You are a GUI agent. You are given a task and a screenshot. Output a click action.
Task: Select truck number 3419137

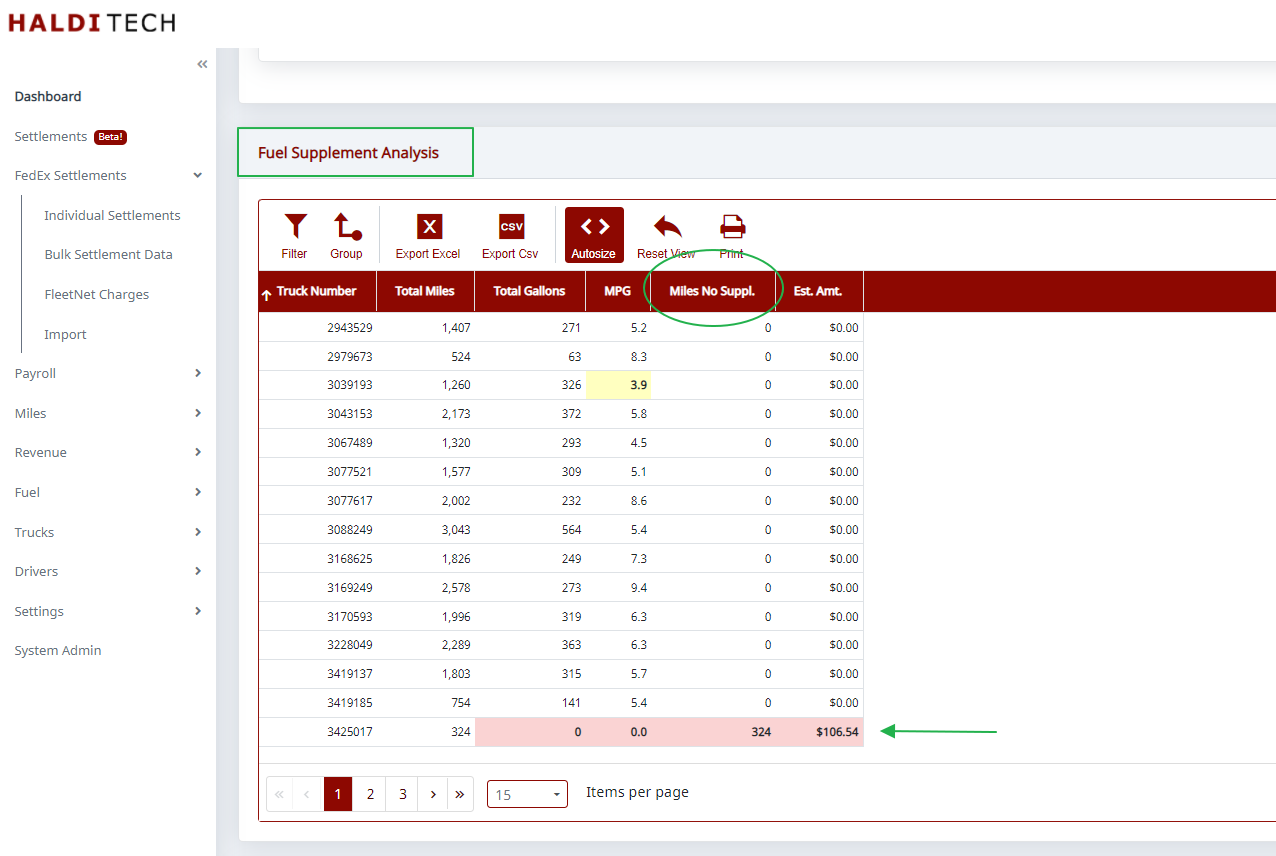coord(350,674)
